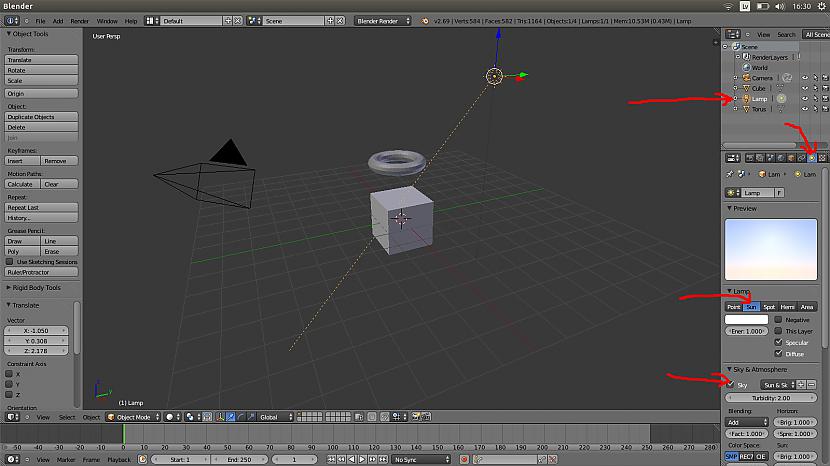Click the Duplicate Objects button
This screenshot has height=466, width=830.
coord(41,116)
